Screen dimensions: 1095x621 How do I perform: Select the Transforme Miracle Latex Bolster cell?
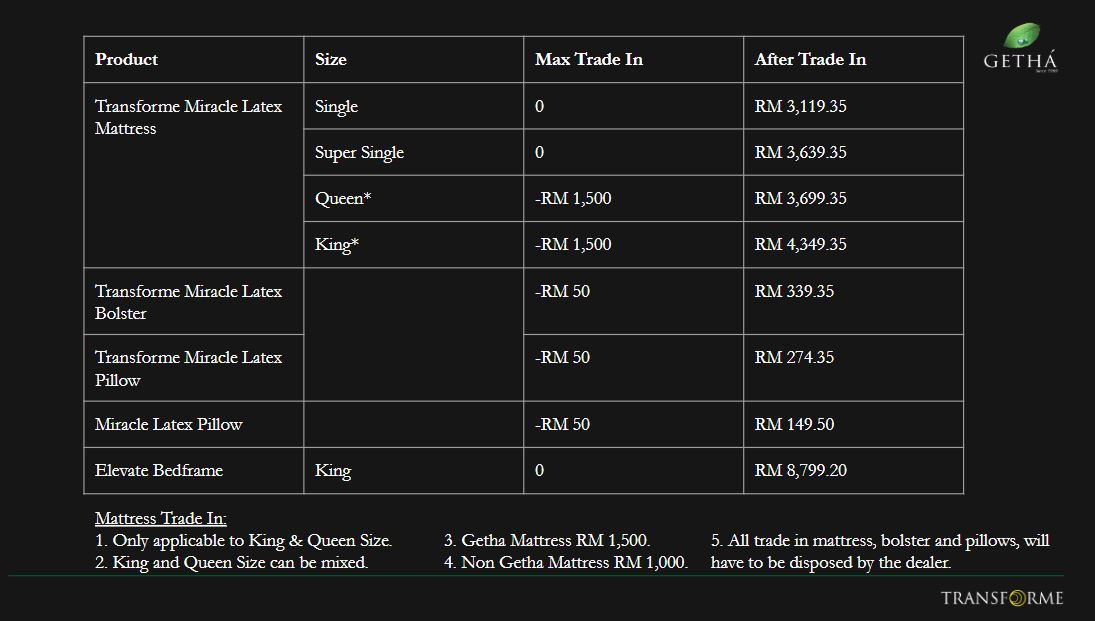pos(188,302)
